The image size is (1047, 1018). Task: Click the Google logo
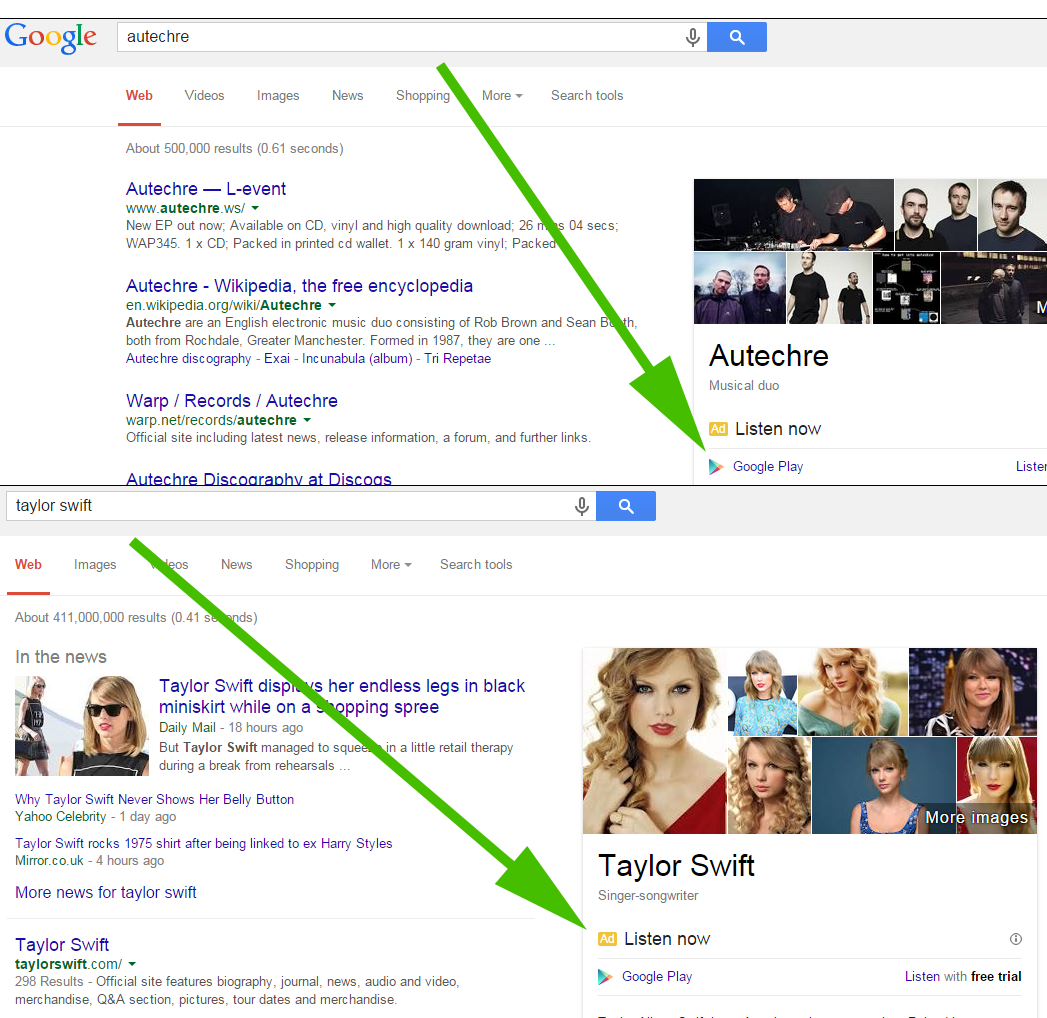coord(50,37)
